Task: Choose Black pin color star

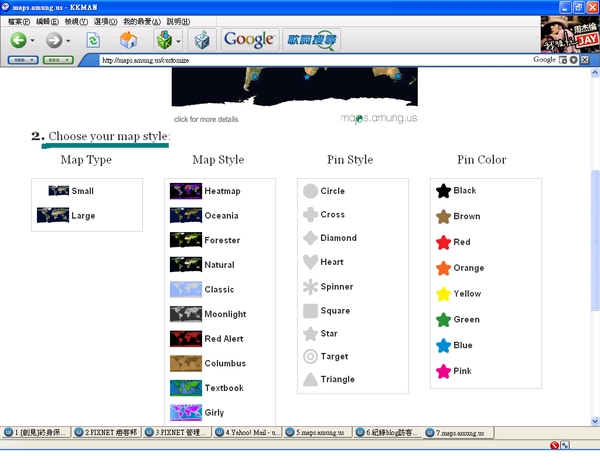Action: [443, 191]
